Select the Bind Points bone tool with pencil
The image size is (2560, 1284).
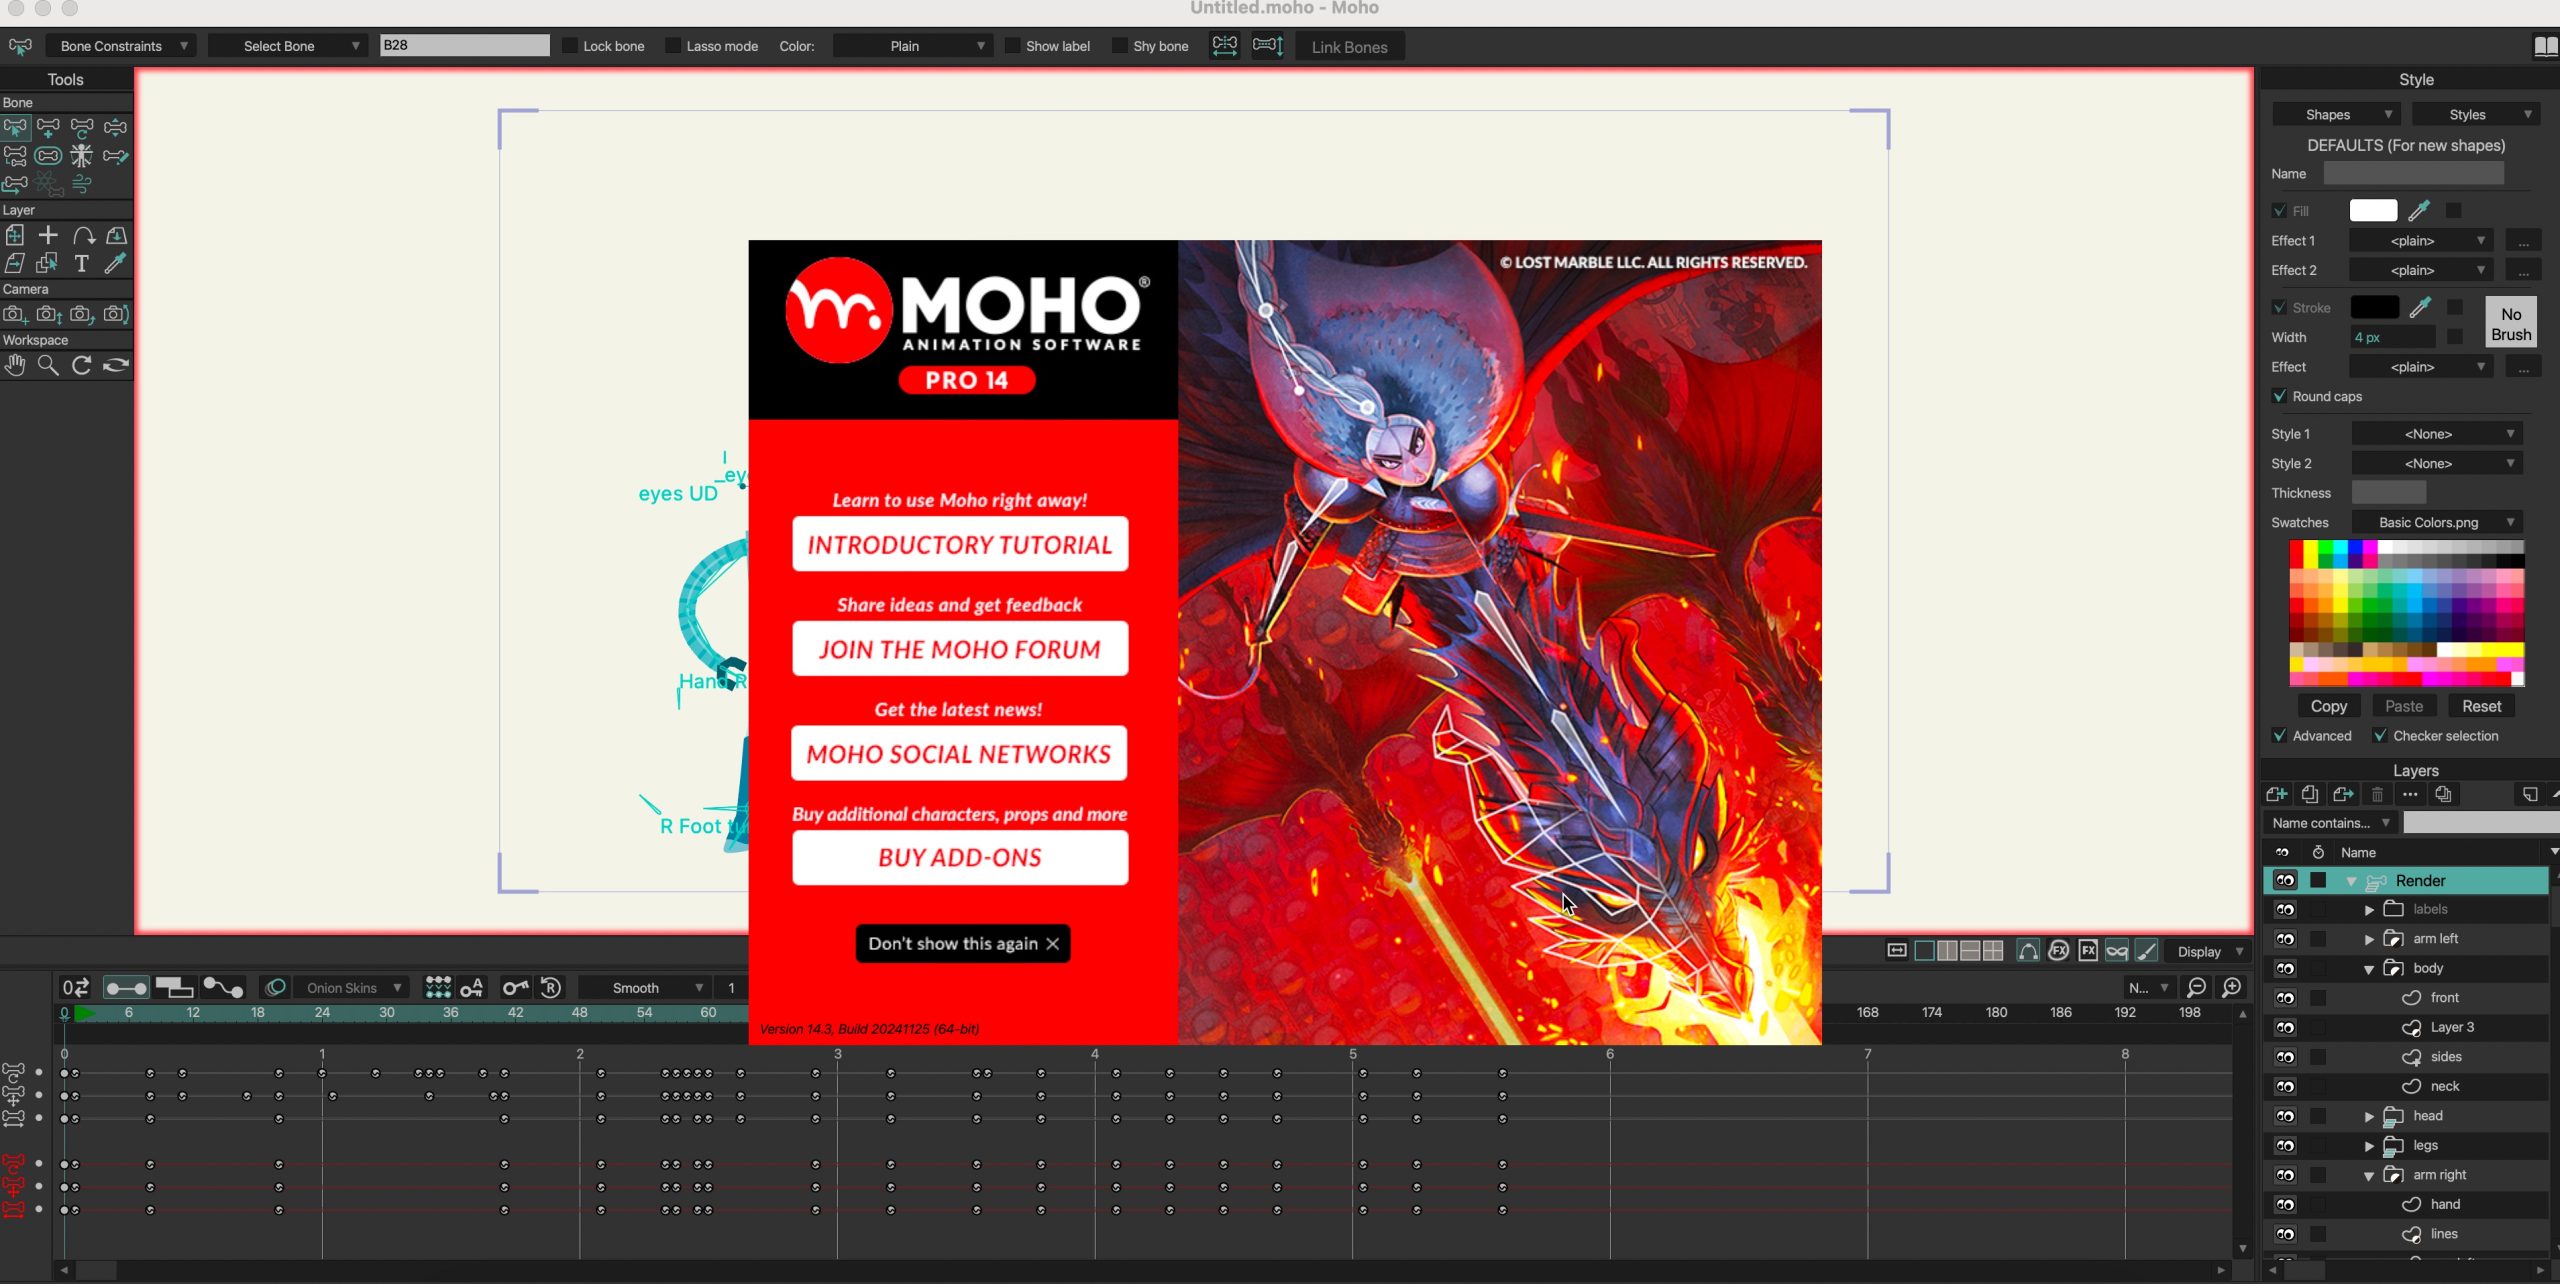point(115,156)
